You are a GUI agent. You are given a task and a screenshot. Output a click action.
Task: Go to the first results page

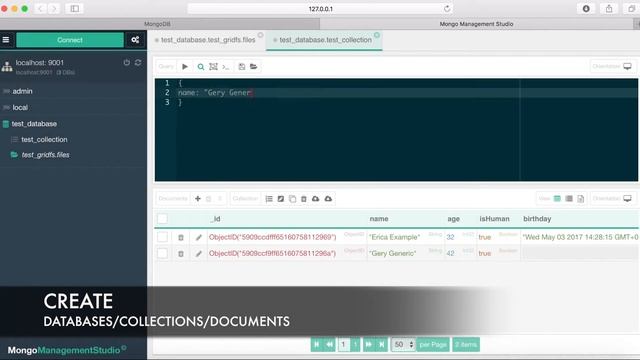[x=316, y=344]
